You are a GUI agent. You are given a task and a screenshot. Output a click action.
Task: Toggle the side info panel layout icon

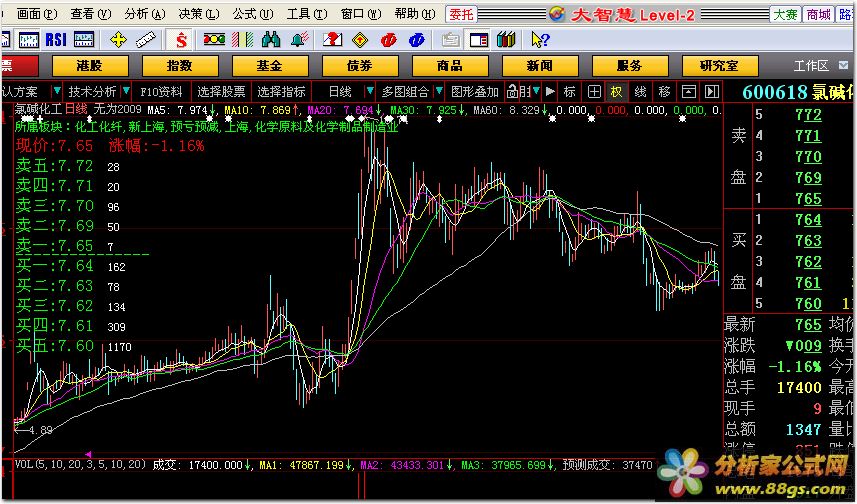point(479,40)
